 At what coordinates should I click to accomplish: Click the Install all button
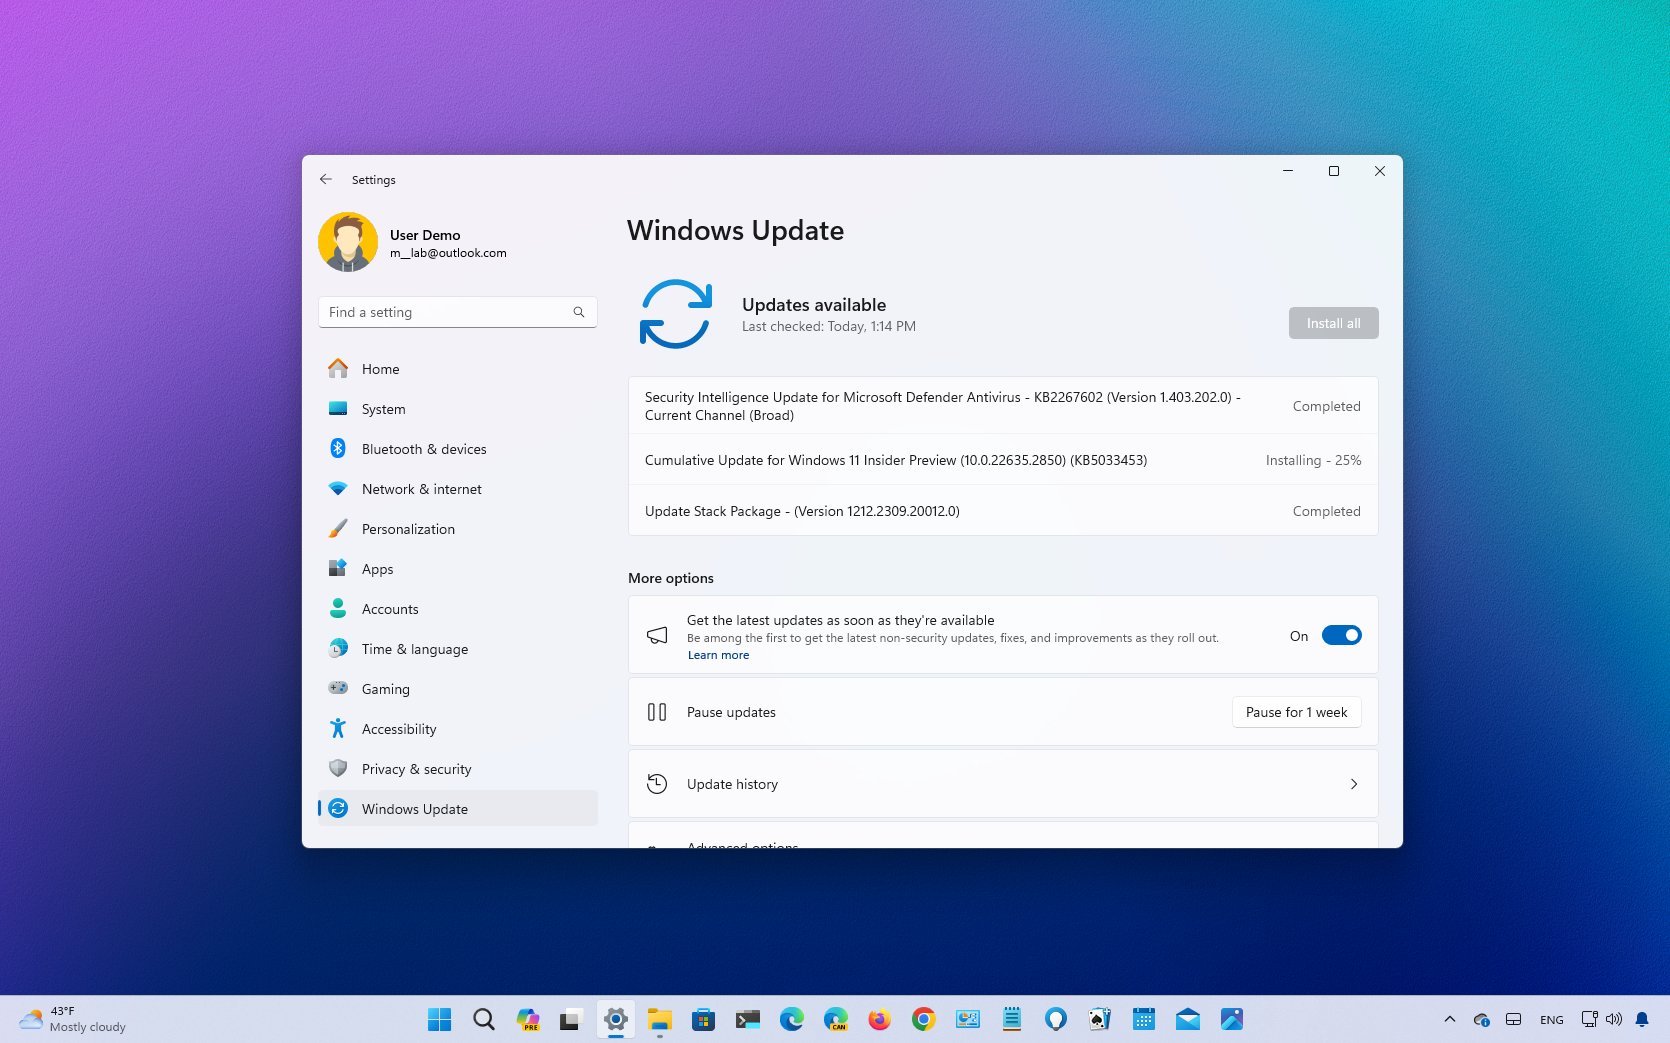(x=1332, y=322)
